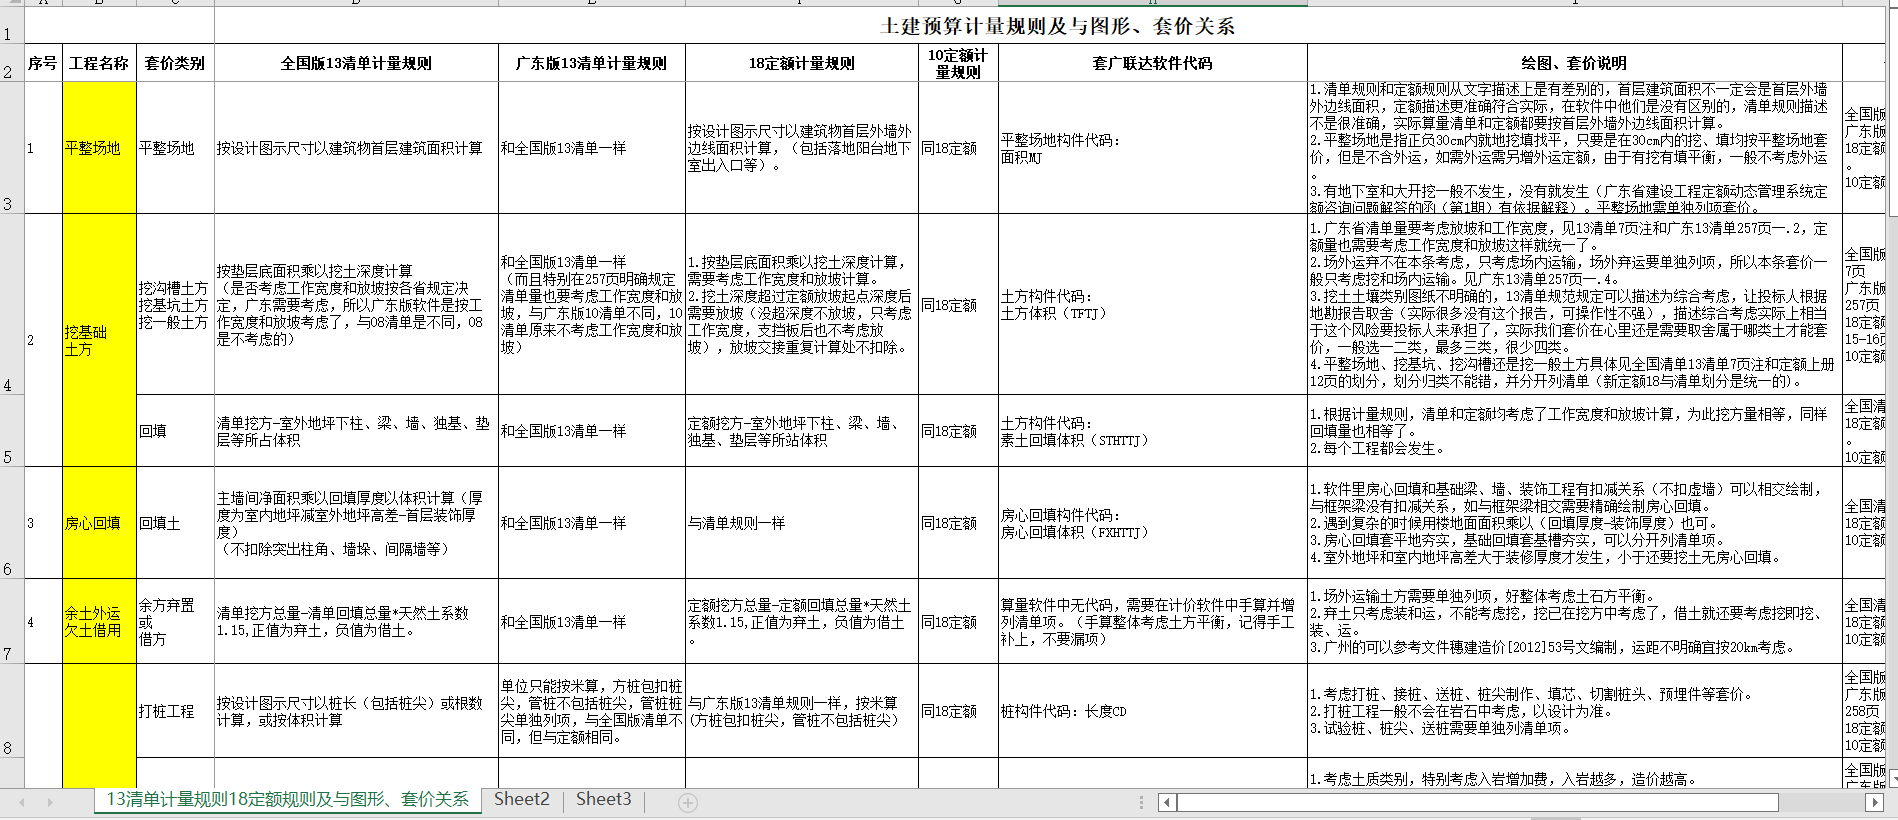The height and width of the screenshot is (820, 1898).
Task: Select the 13清单计量规则18定额规则 sheet tab
Action: 287,800
